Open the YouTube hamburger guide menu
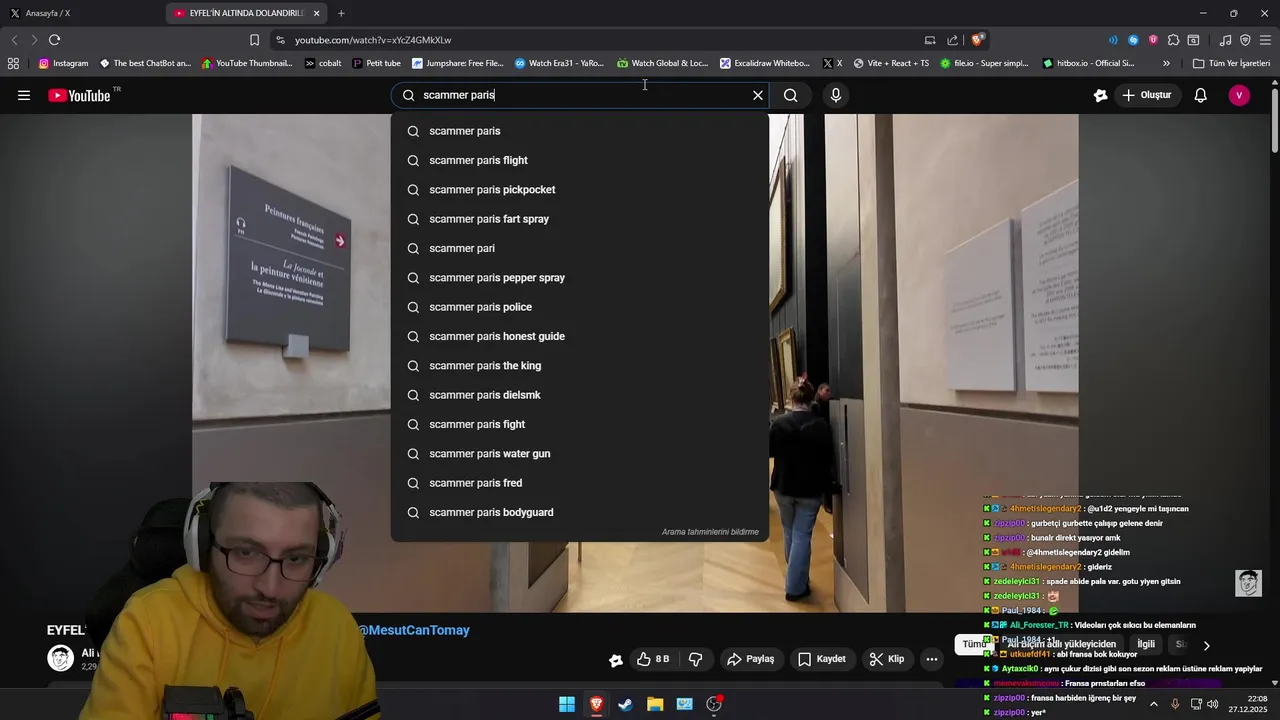This screenshot has height=720, width=1280. (24, 95)
